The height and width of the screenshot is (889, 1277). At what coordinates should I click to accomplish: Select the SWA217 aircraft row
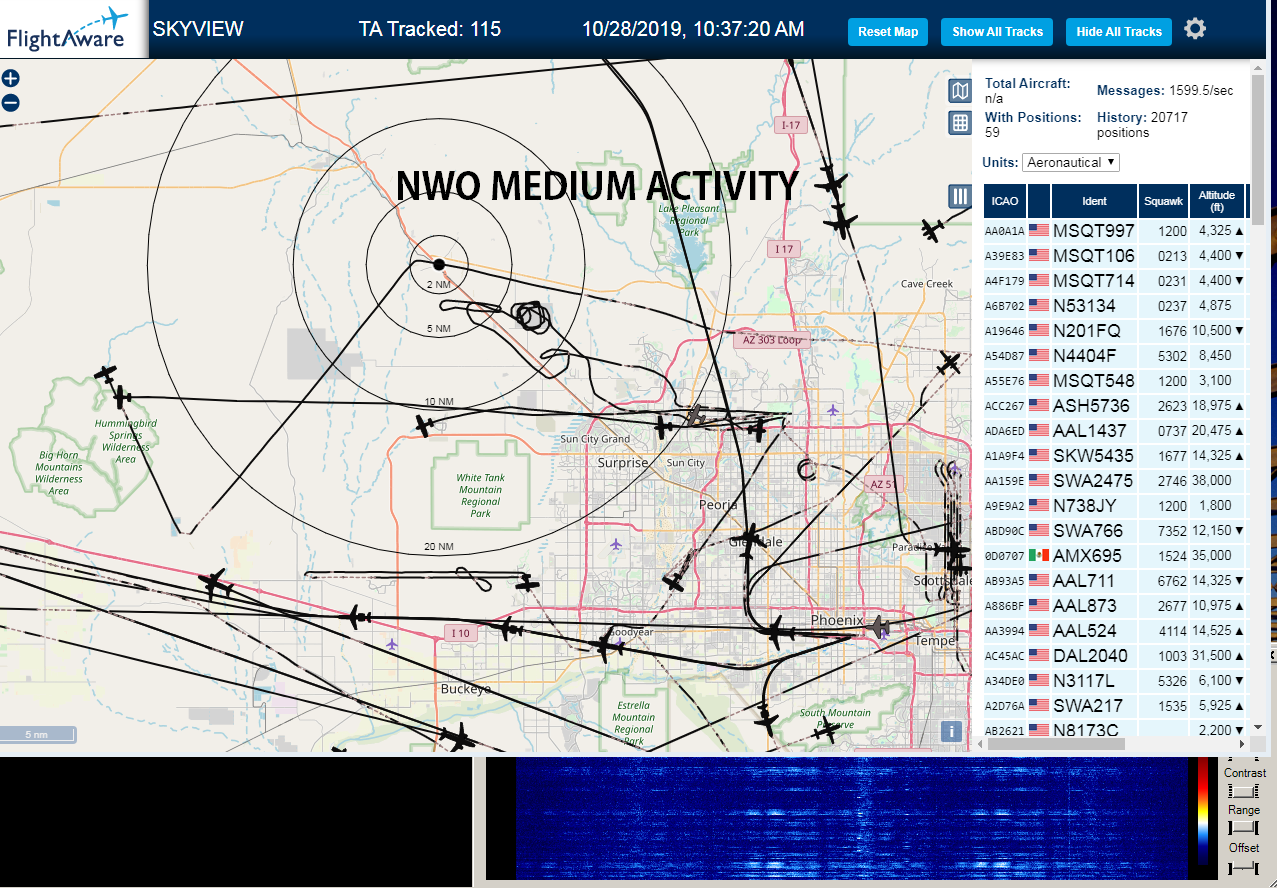(1115, 705)
